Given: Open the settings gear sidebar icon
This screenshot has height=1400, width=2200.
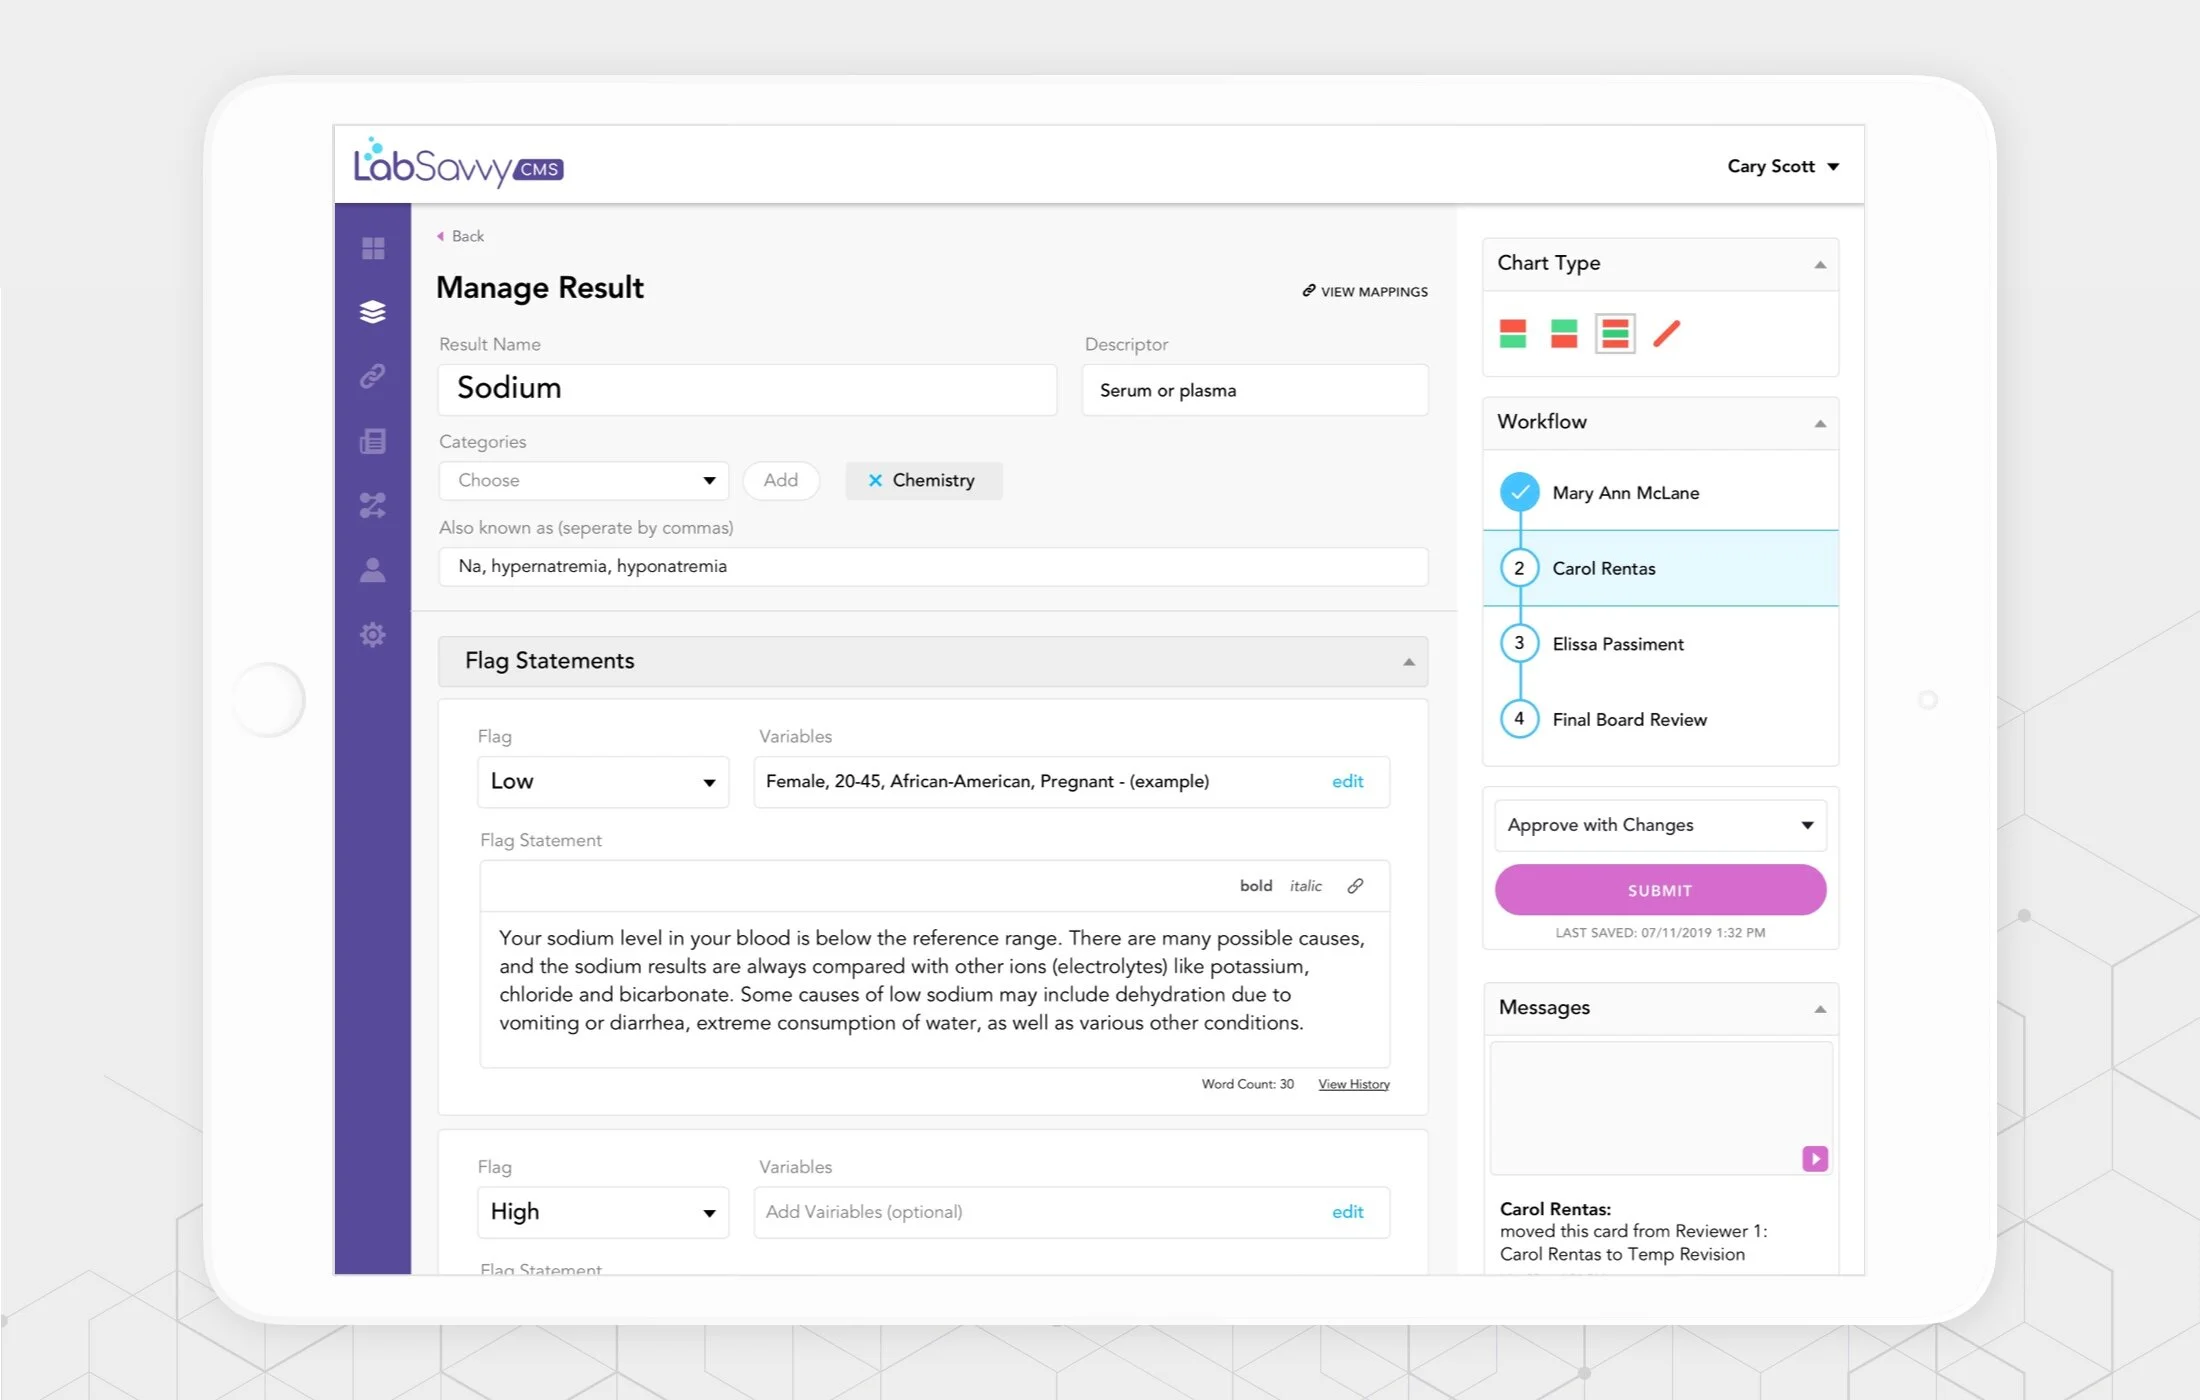Looking at the screenshot, I should tap(373, 634).
